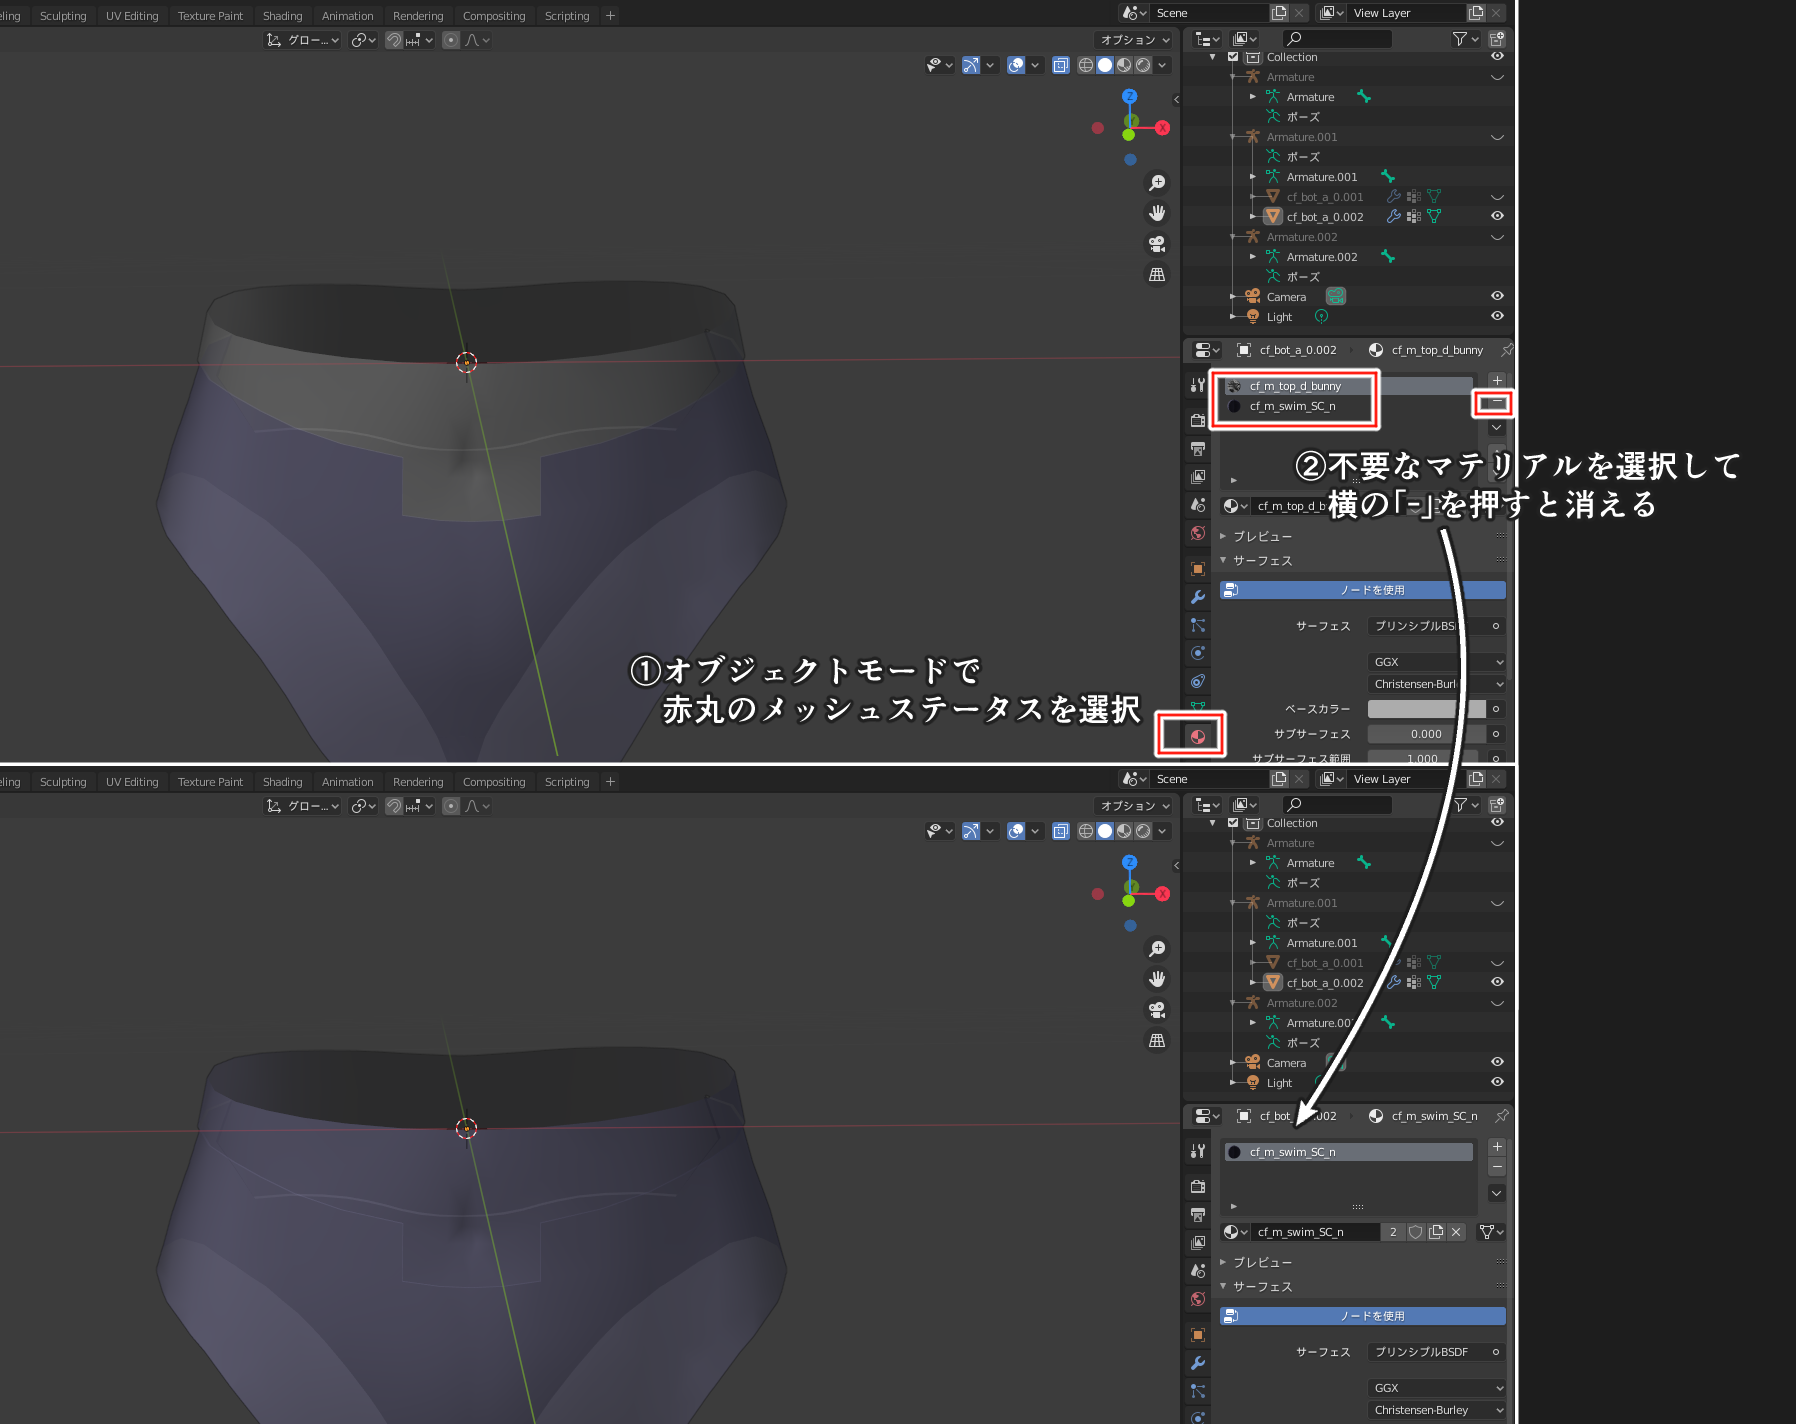Screen dimensions: 1796x1424
Task: Open Modifier wrench tab in upper screenshot
Action: [1197, 597]
